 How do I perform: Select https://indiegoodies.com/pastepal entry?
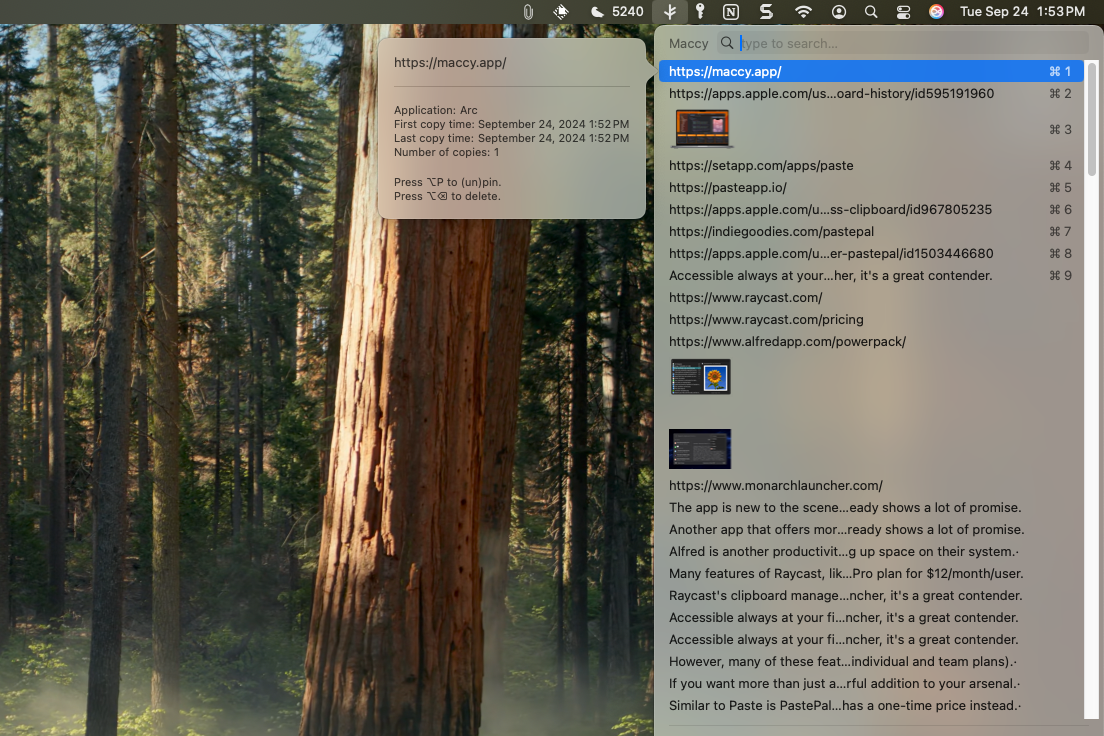[871, 231]
